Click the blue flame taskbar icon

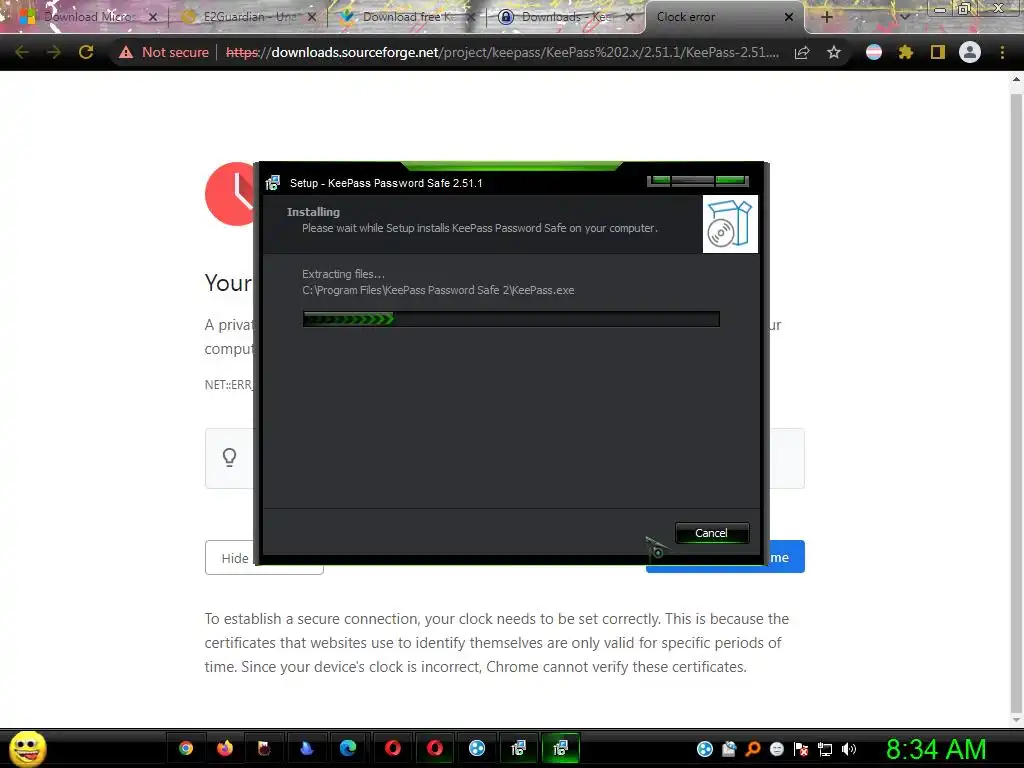click(306, 748)
